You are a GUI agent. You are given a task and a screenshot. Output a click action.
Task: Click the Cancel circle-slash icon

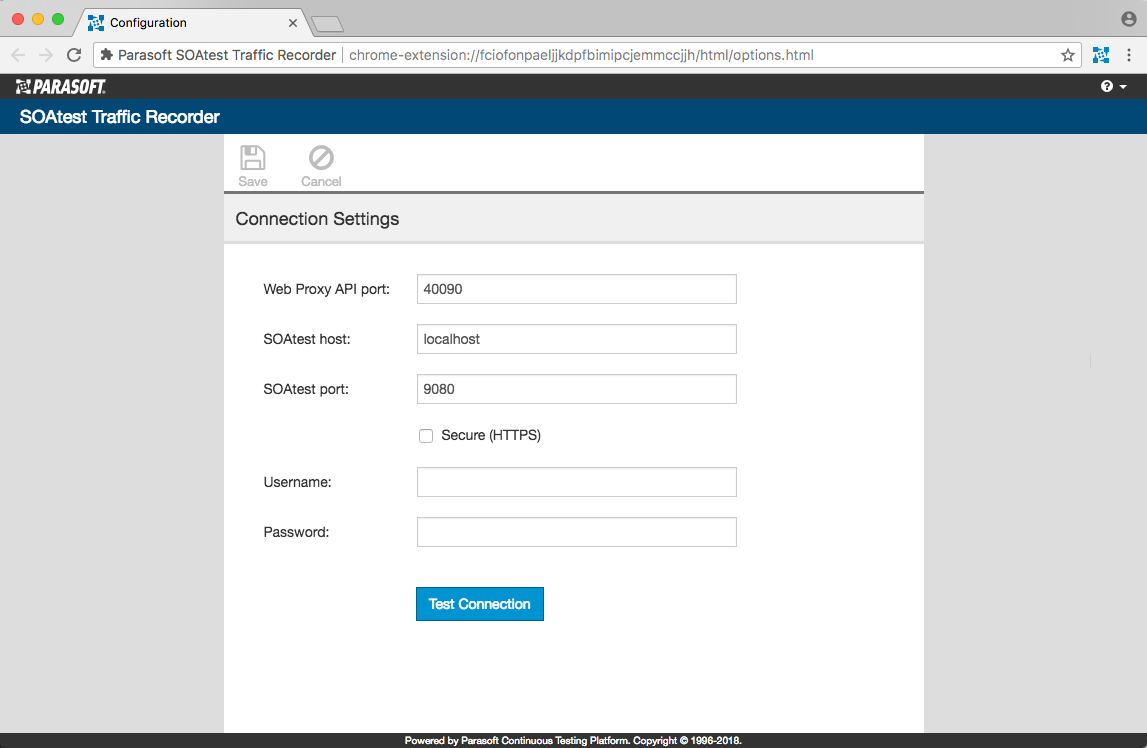(x=321, y=158)
